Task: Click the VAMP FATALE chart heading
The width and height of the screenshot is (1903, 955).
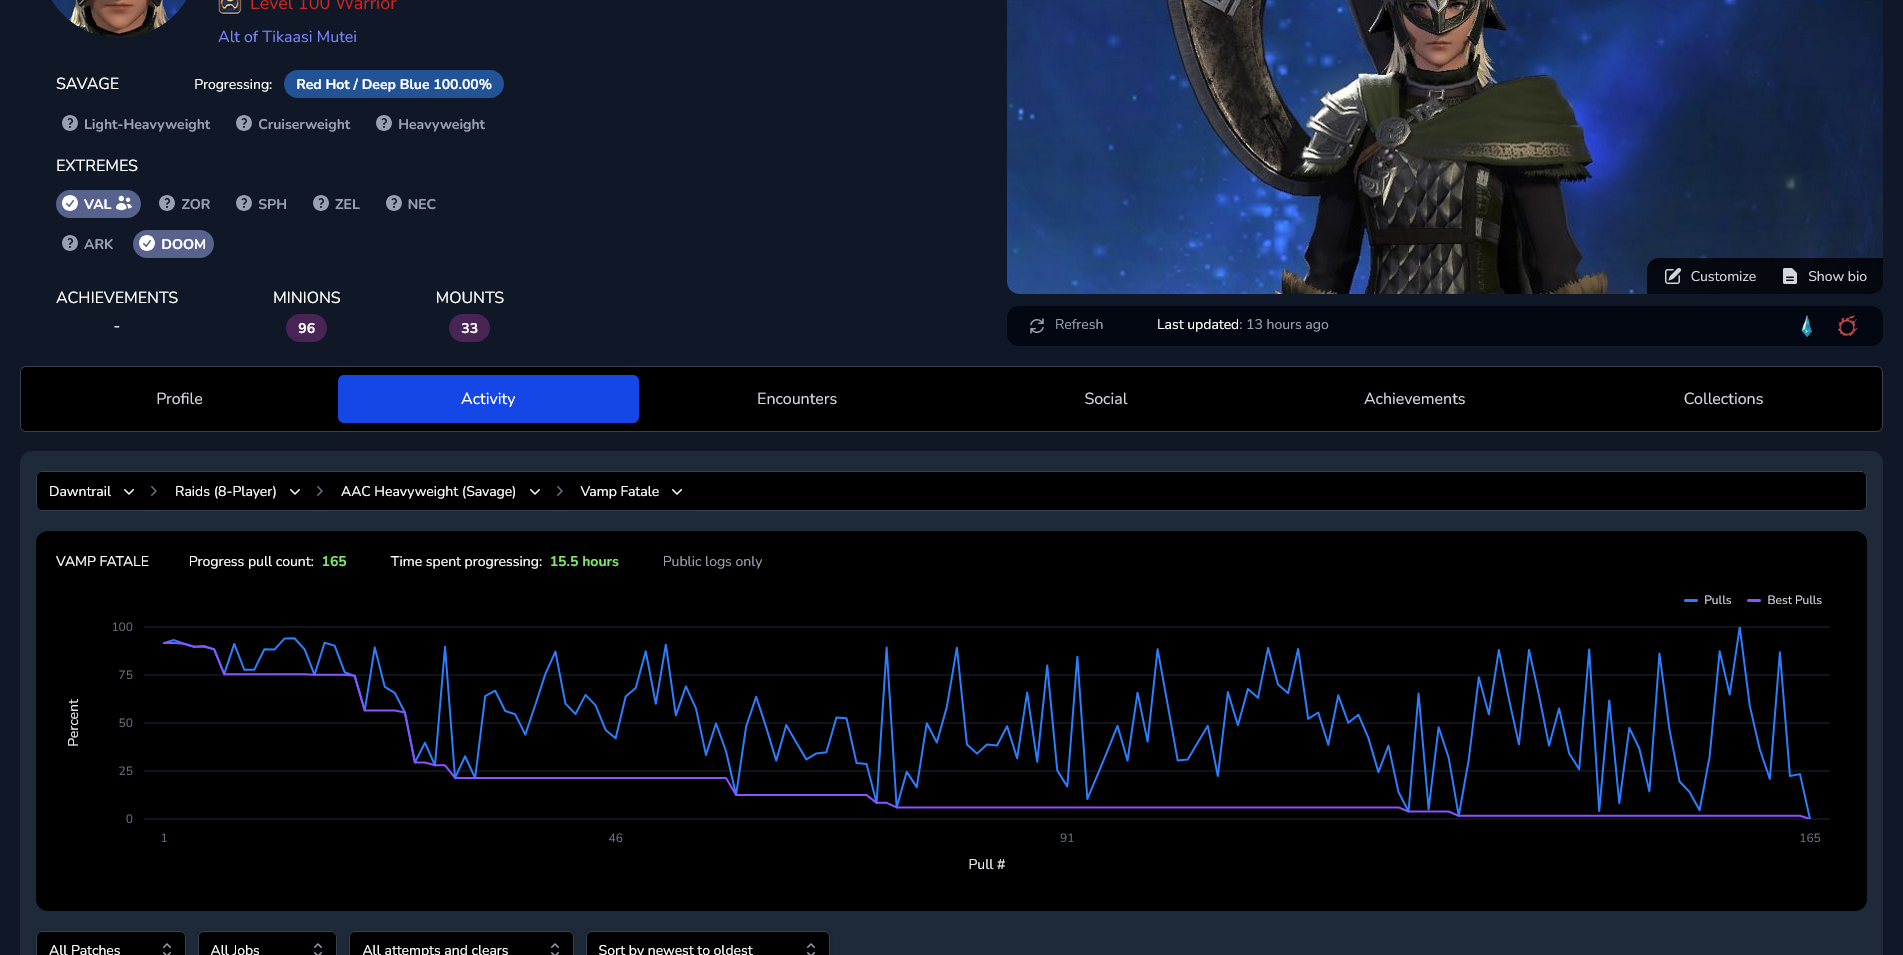Action: coord(102,561)
